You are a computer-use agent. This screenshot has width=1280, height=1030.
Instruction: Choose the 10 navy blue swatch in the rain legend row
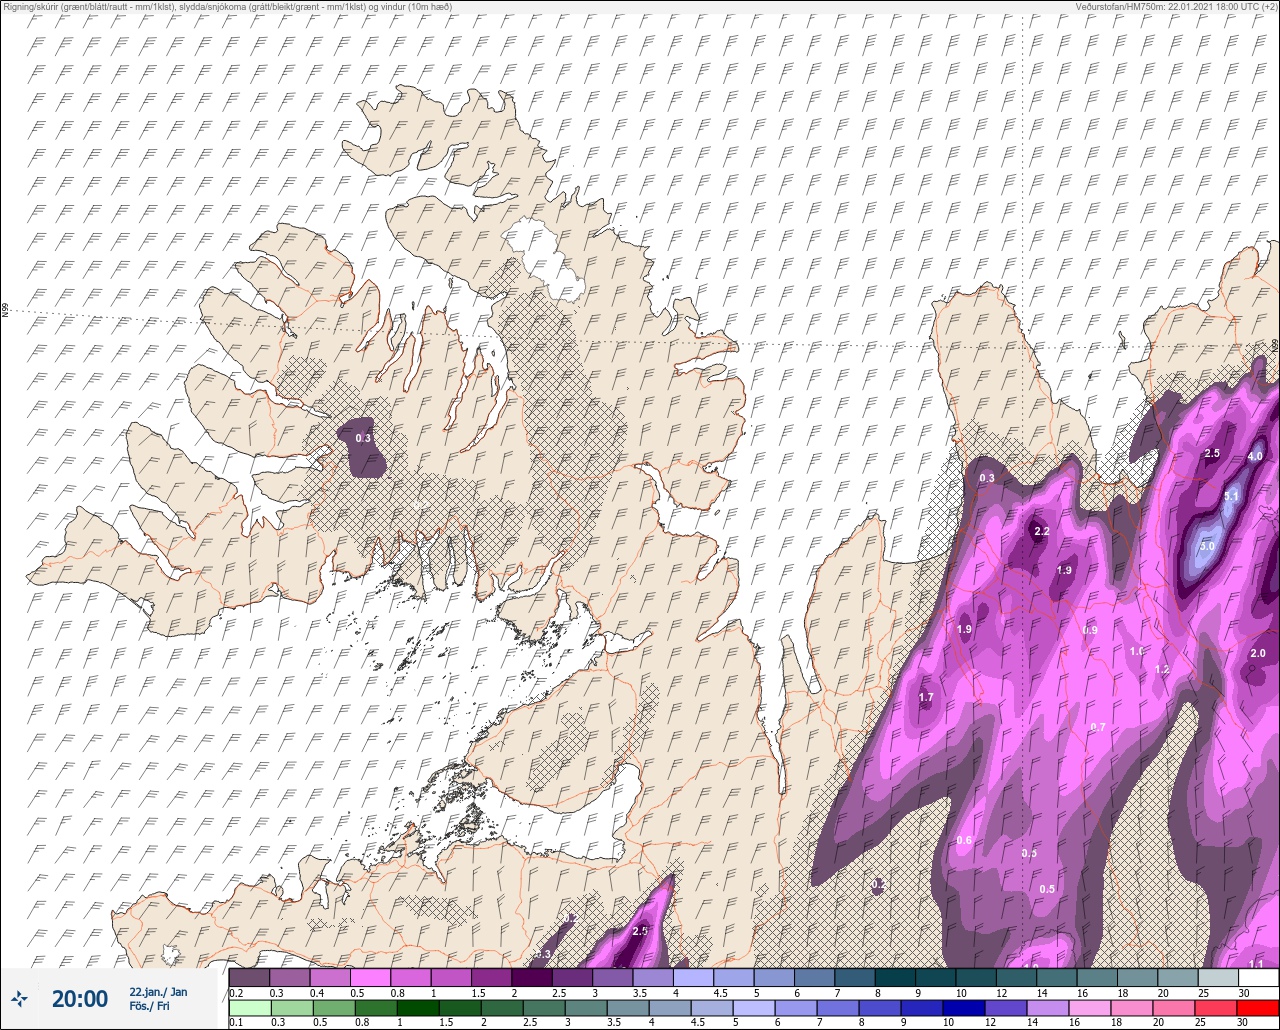tap(964, 1008)
